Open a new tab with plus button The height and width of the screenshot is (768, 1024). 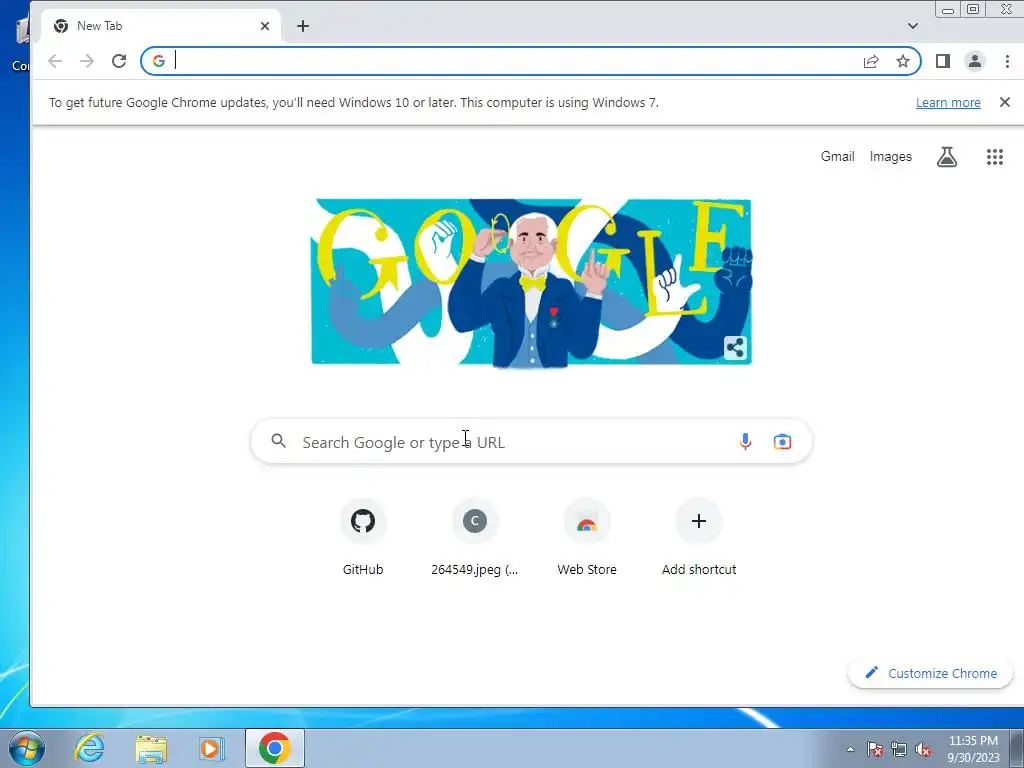pyautogui.click(x=303, y=26)
